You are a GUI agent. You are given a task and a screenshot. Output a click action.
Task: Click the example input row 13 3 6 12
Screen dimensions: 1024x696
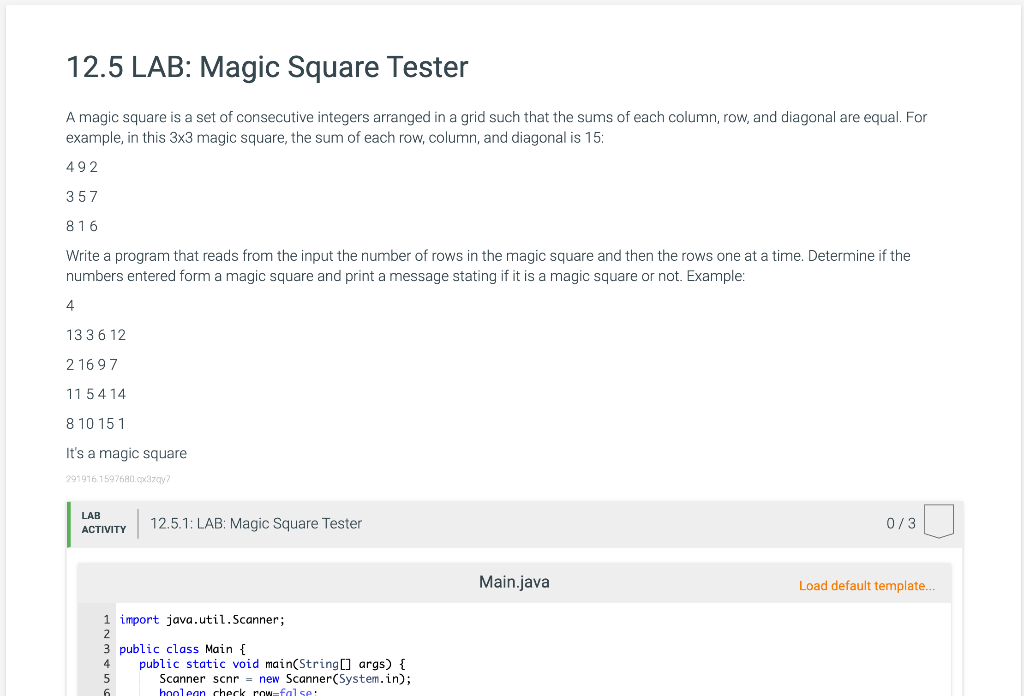click(x=96, y=335)
